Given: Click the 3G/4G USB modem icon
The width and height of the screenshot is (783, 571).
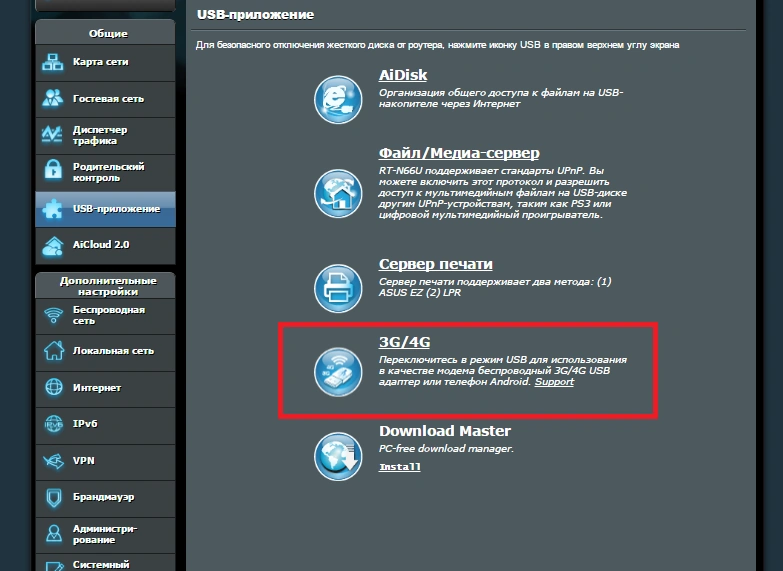Looking at the screenshot, I should 338,372.
